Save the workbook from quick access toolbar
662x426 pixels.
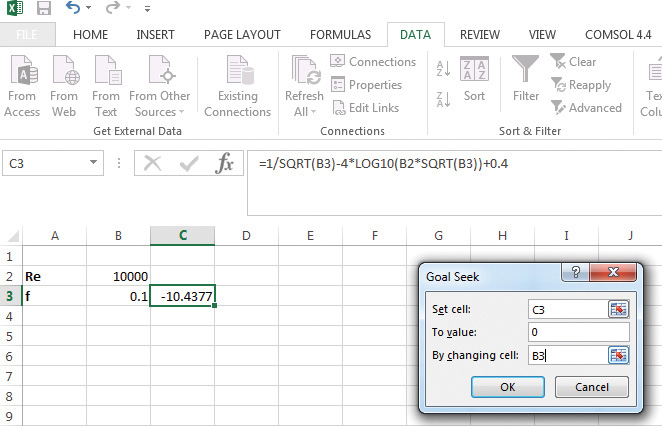(x=43, y=9)
